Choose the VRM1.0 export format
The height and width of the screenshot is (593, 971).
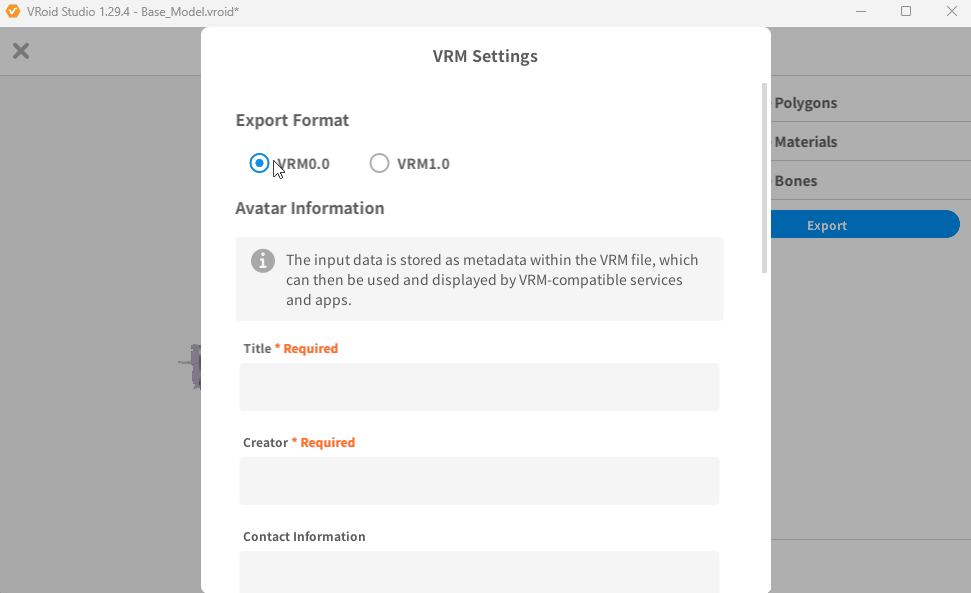click(379, 163)
